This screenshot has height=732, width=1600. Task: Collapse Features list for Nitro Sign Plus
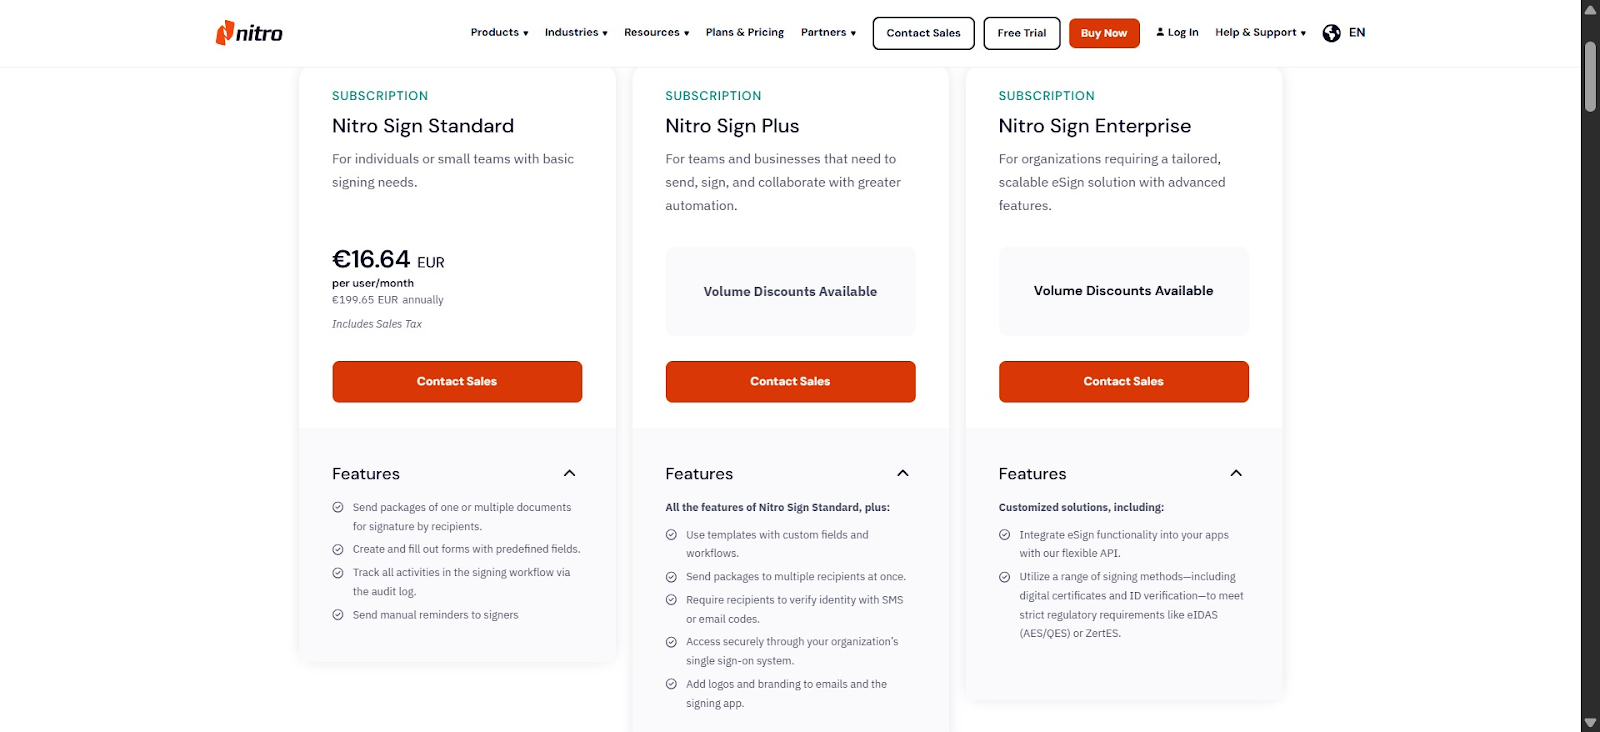[902, 473]
